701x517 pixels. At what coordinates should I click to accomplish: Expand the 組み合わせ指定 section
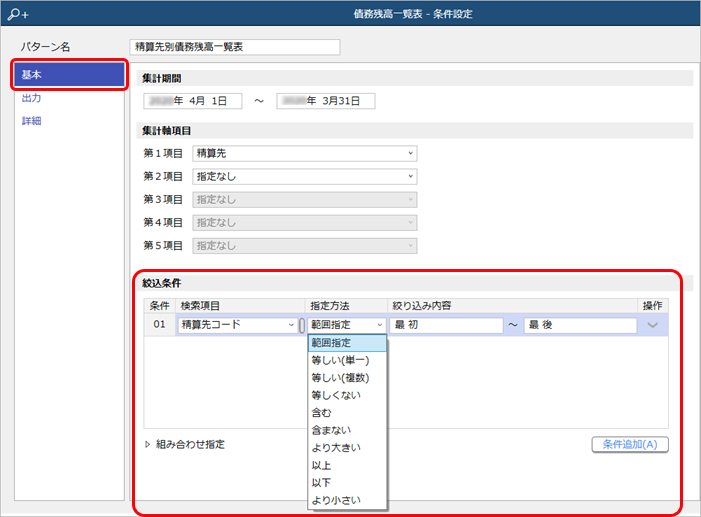(185, 445)
